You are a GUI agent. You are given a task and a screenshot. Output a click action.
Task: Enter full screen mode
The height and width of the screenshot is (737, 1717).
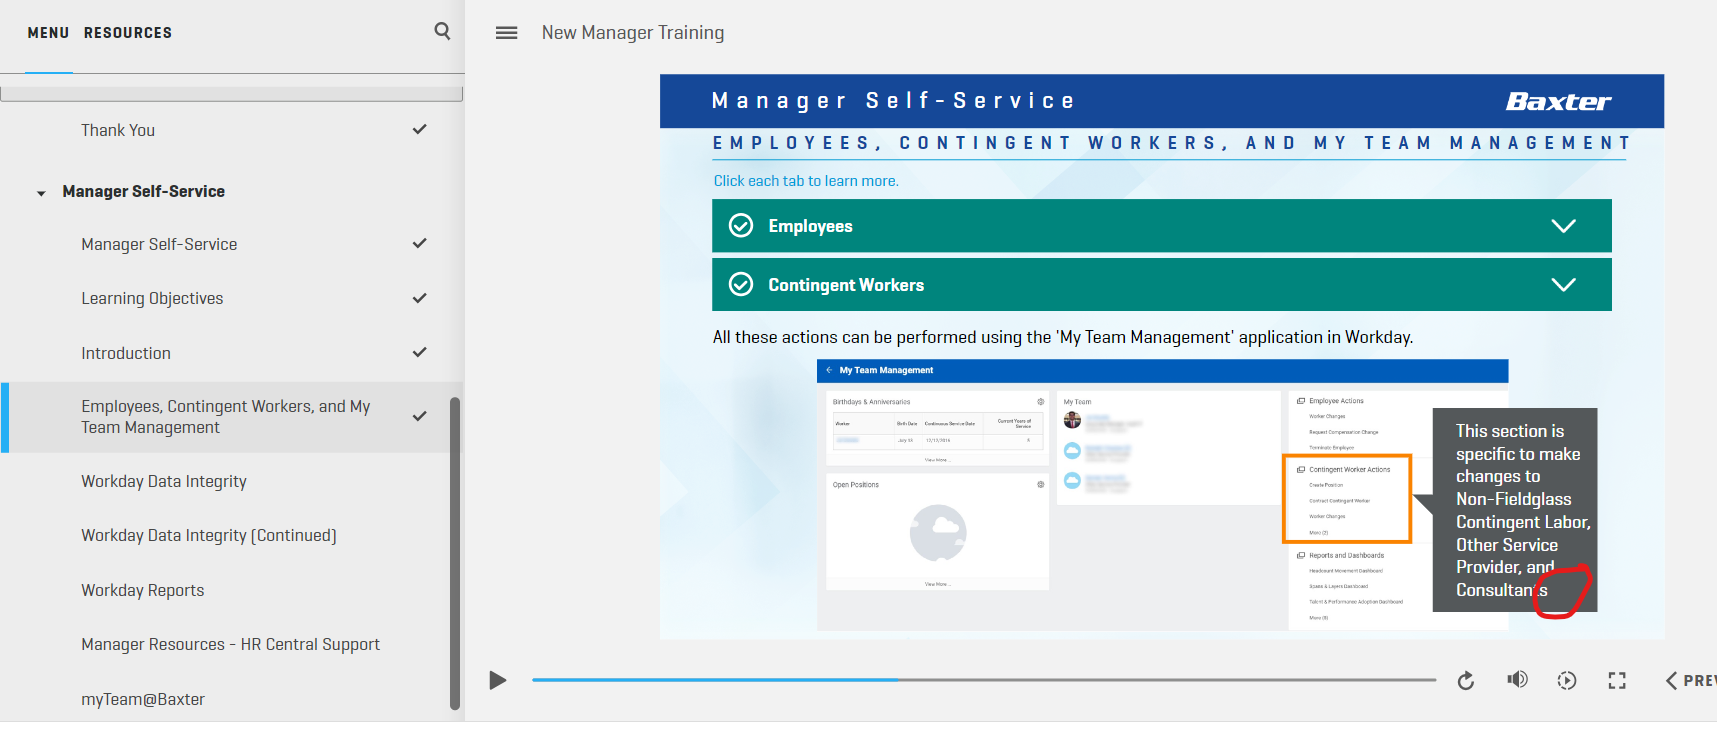tap(1617, 681)
